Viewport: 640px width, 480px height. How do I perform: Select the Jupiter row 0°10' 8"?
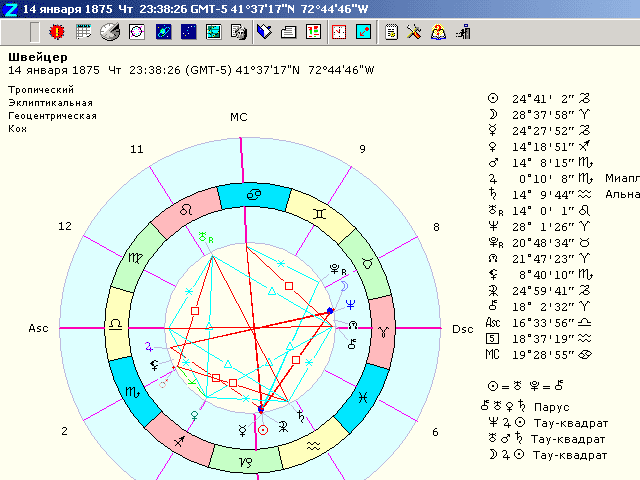539,179
